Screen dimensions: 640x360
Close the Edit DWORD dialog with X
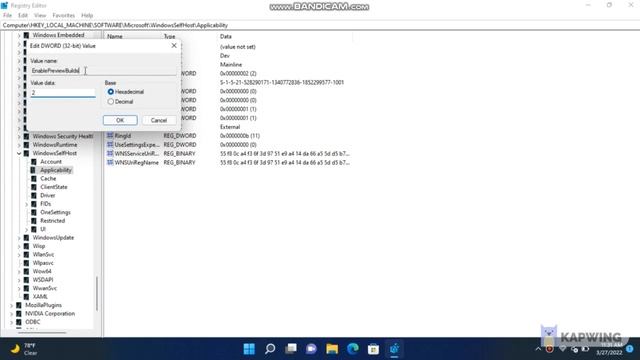(x=174, y=46)
